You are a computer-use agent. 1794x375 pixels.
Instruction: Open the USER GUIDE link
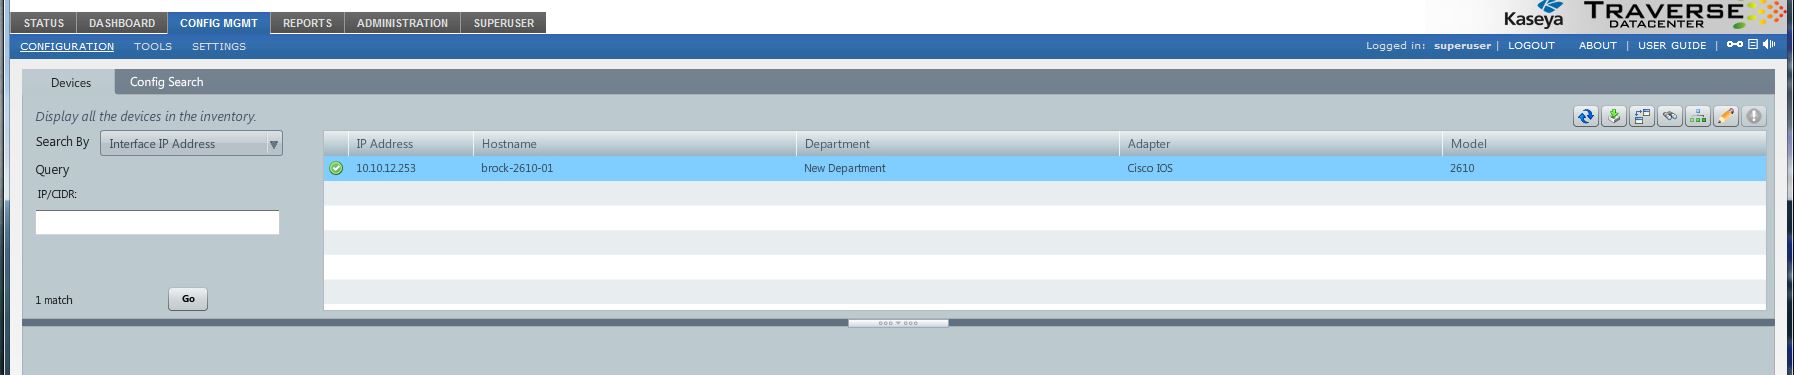point(1672,45)
